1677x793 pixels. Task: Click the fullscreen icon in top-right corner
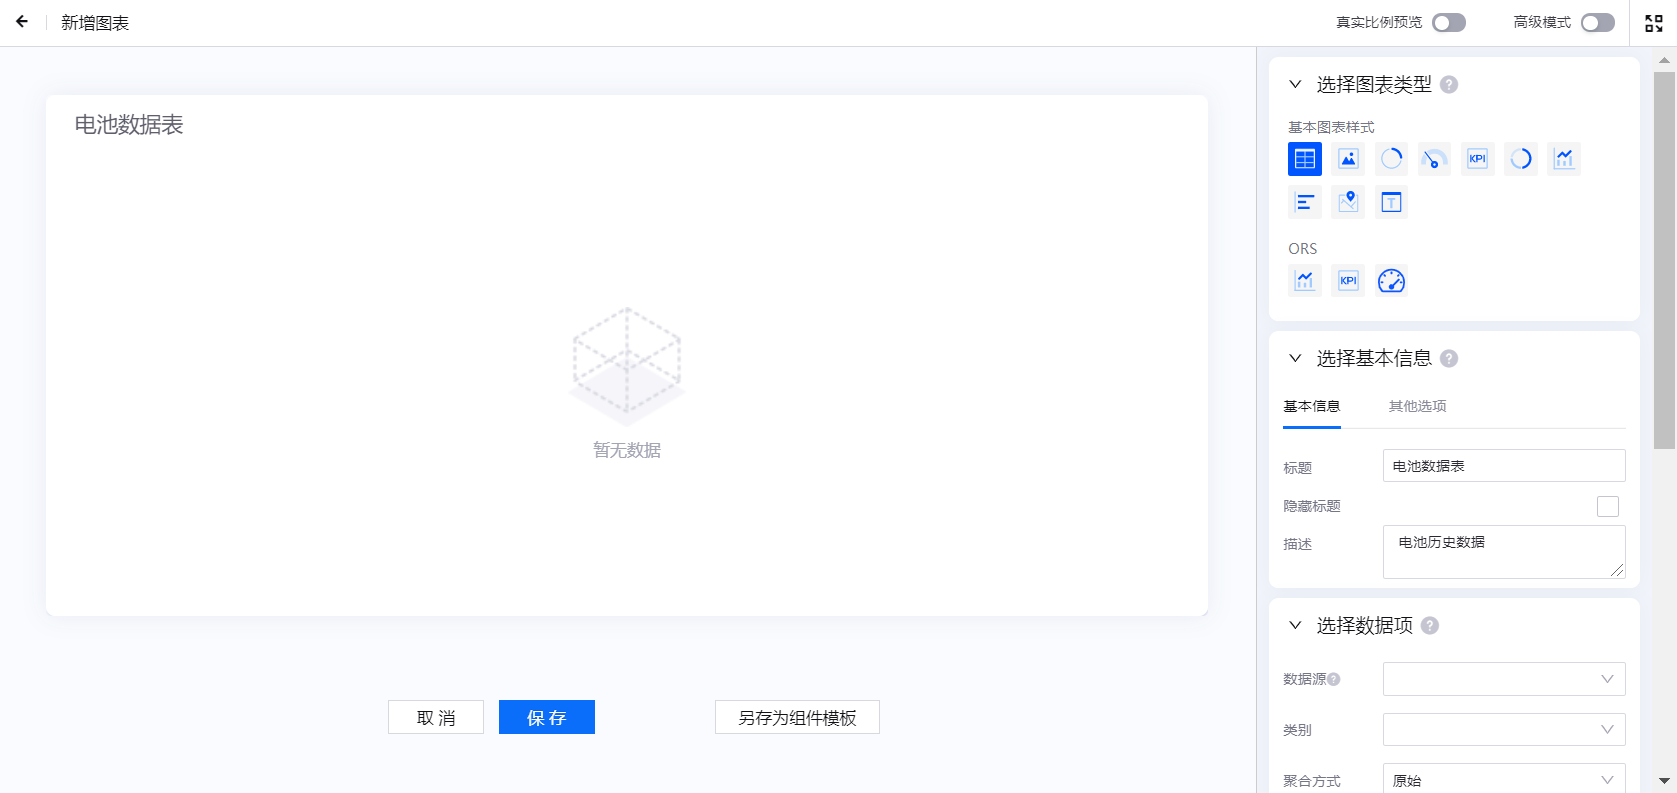[1654, 23]
